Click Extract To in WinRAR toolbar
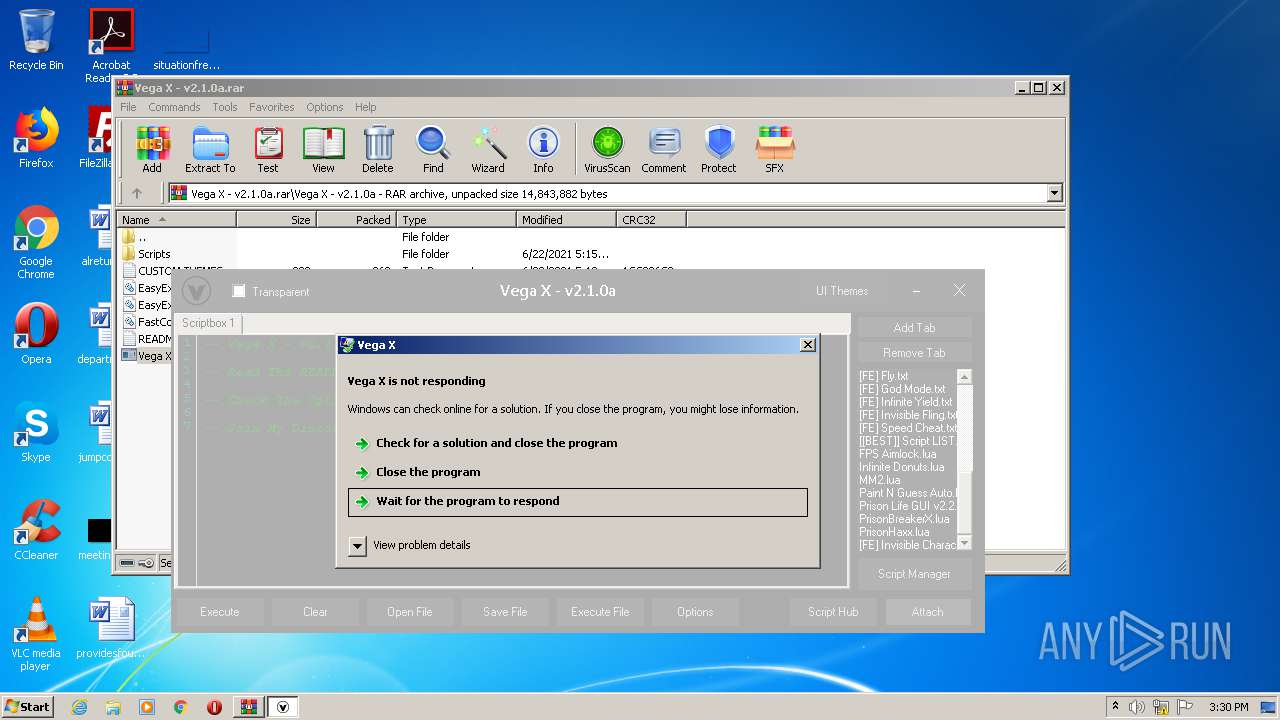This screenshot has width=1280, height=720. (210, 150)
